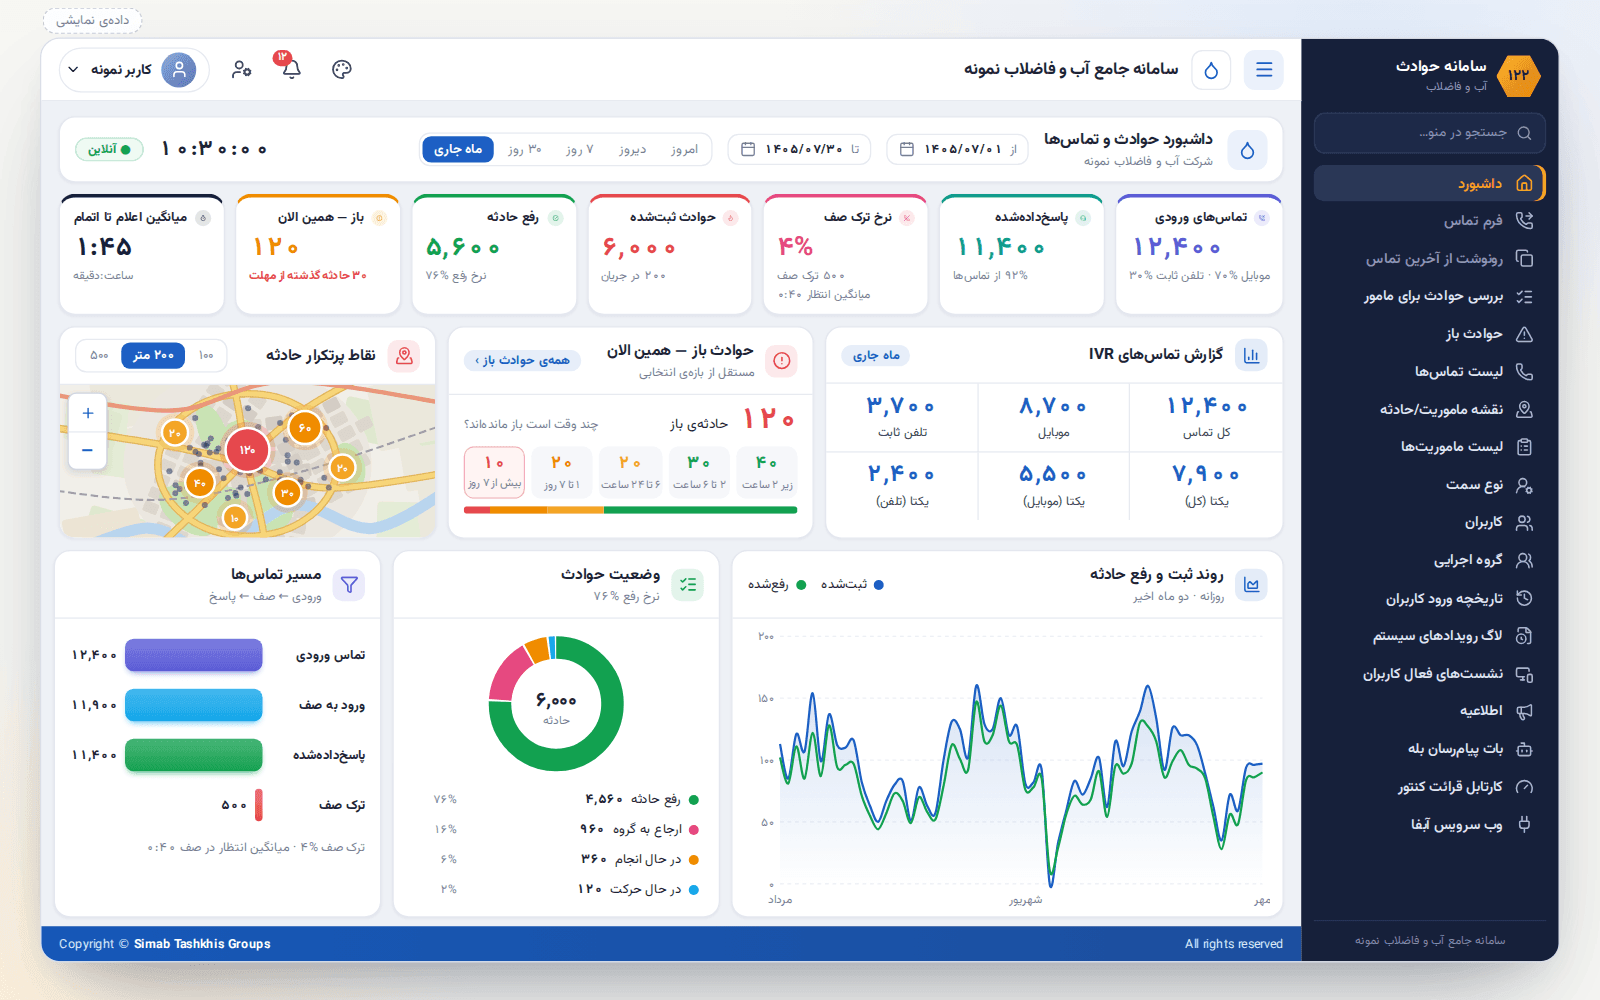Open کارتابل قرائت کنتور in the sidebar
1600x1000 pixels.
[x=1429, y=787]
